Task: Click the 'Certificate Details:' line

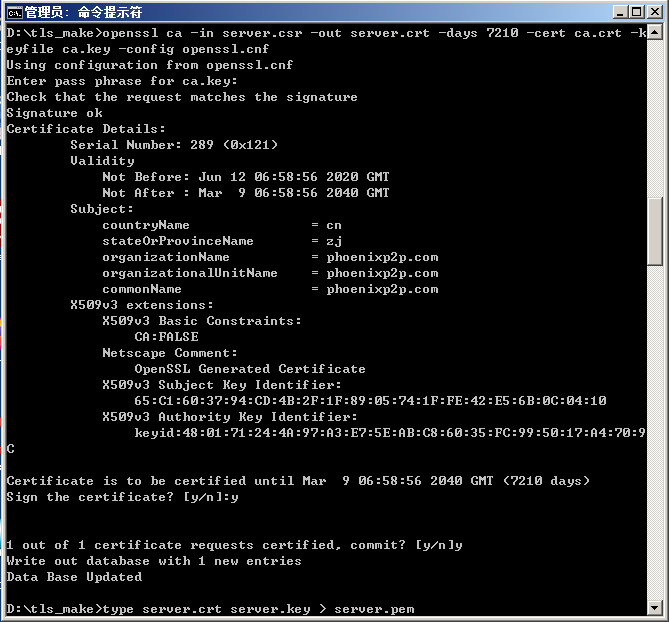Action: (86, 129)
